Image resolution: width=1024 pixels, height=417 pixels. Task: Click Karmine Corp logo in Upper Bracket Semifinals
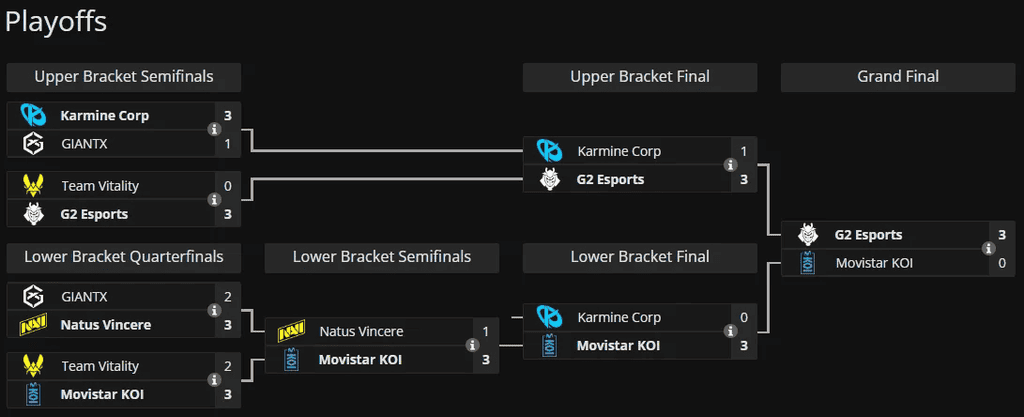tap(33, 116)
